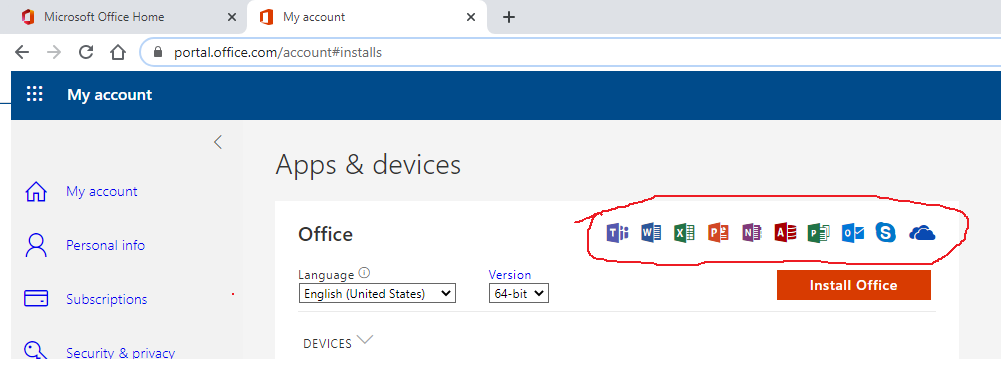Click the Access app icon
Screen dimensions: 1001x368
785,233
